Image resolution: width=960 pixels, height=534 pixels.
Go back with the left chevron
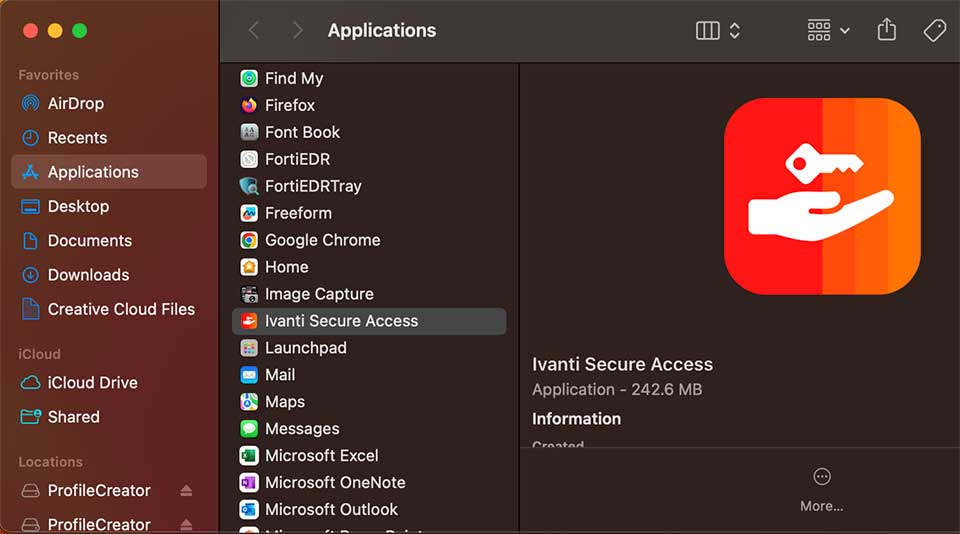254,30
